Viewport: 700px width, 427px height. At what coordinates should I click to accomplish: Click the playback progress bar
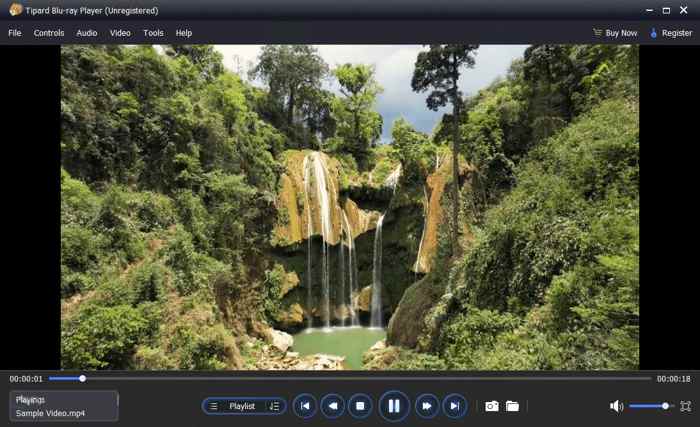[350, 379]
